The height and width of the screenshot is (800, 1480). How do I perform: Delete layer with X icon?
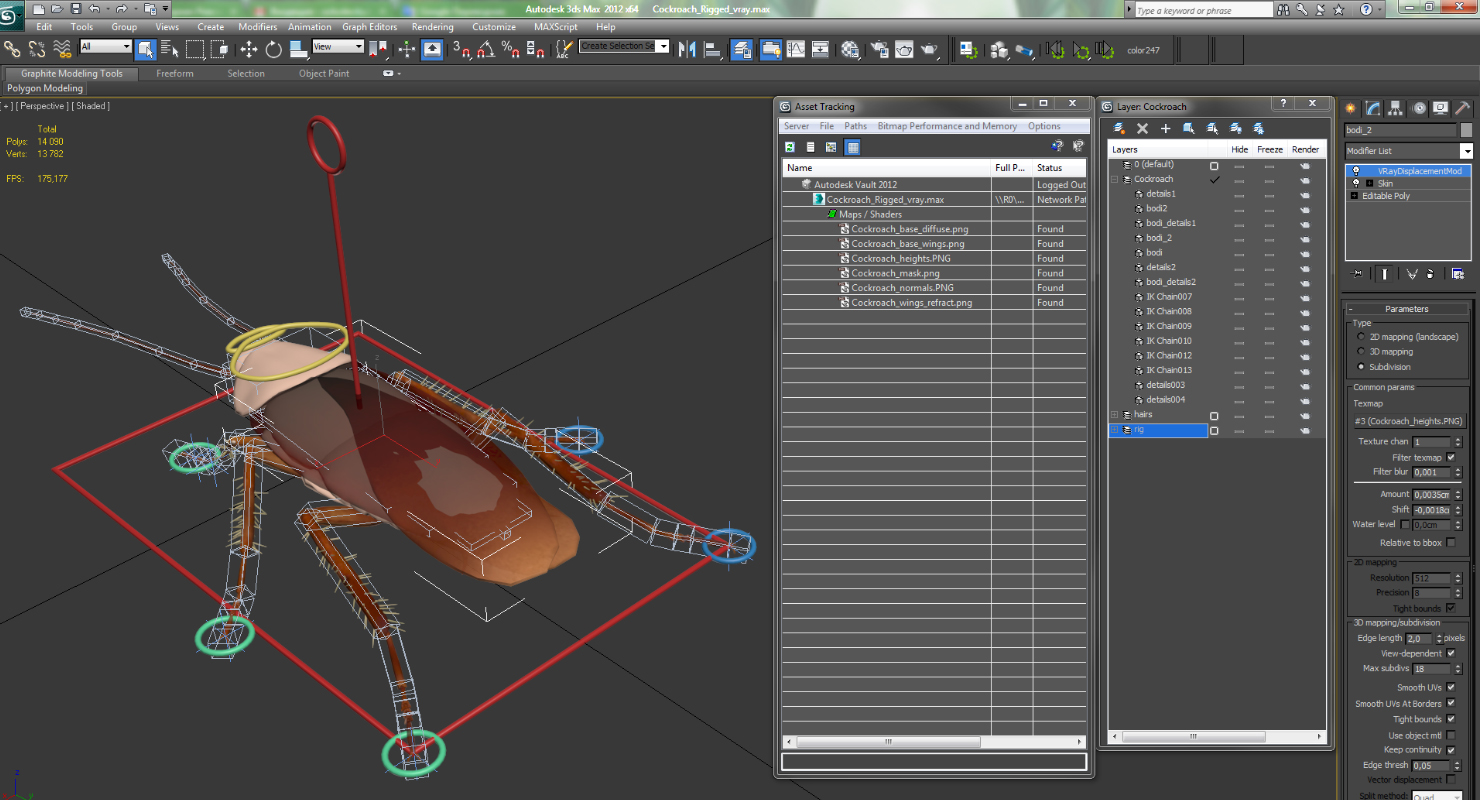pos(1143,128)
